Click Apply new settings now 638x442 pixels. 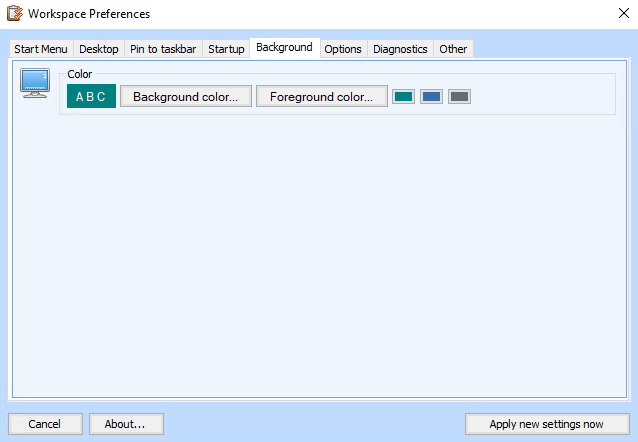tap(546, 424)
